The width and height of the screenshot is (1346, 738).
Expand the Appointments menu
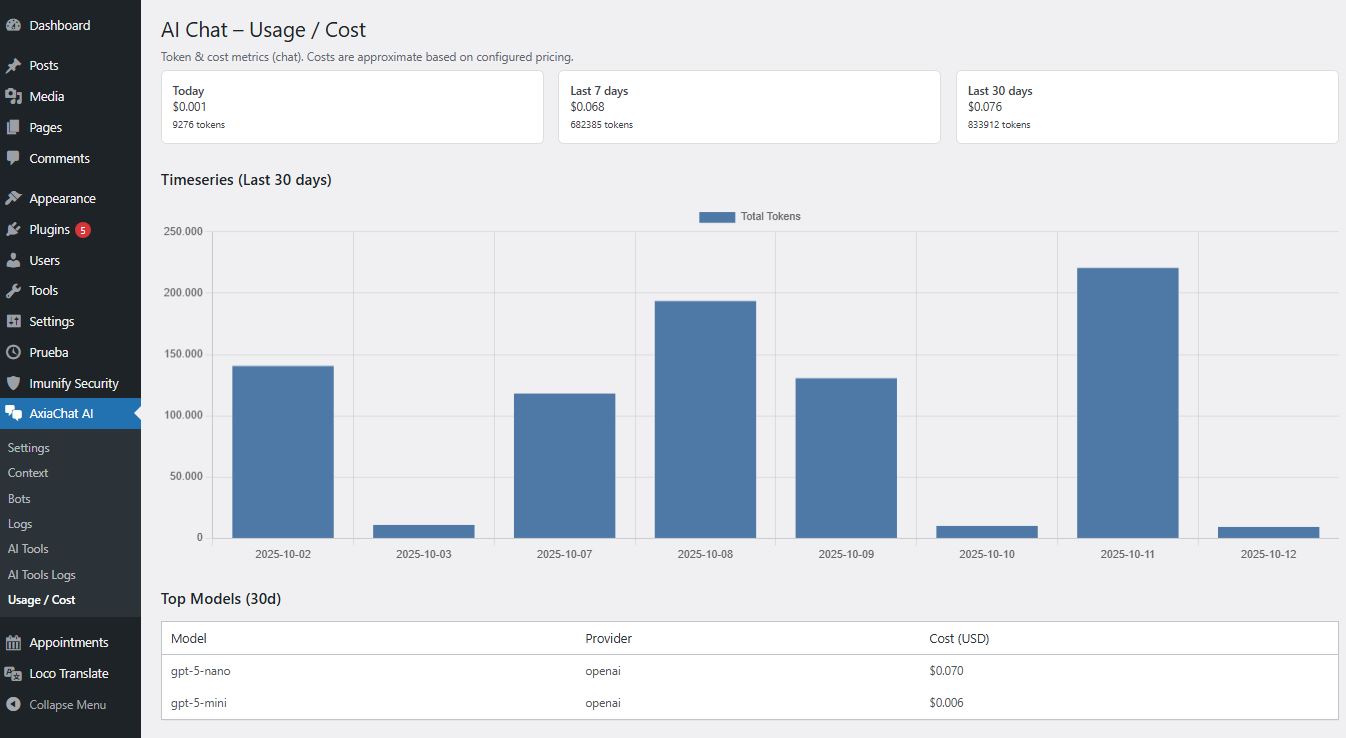point(69,642)
